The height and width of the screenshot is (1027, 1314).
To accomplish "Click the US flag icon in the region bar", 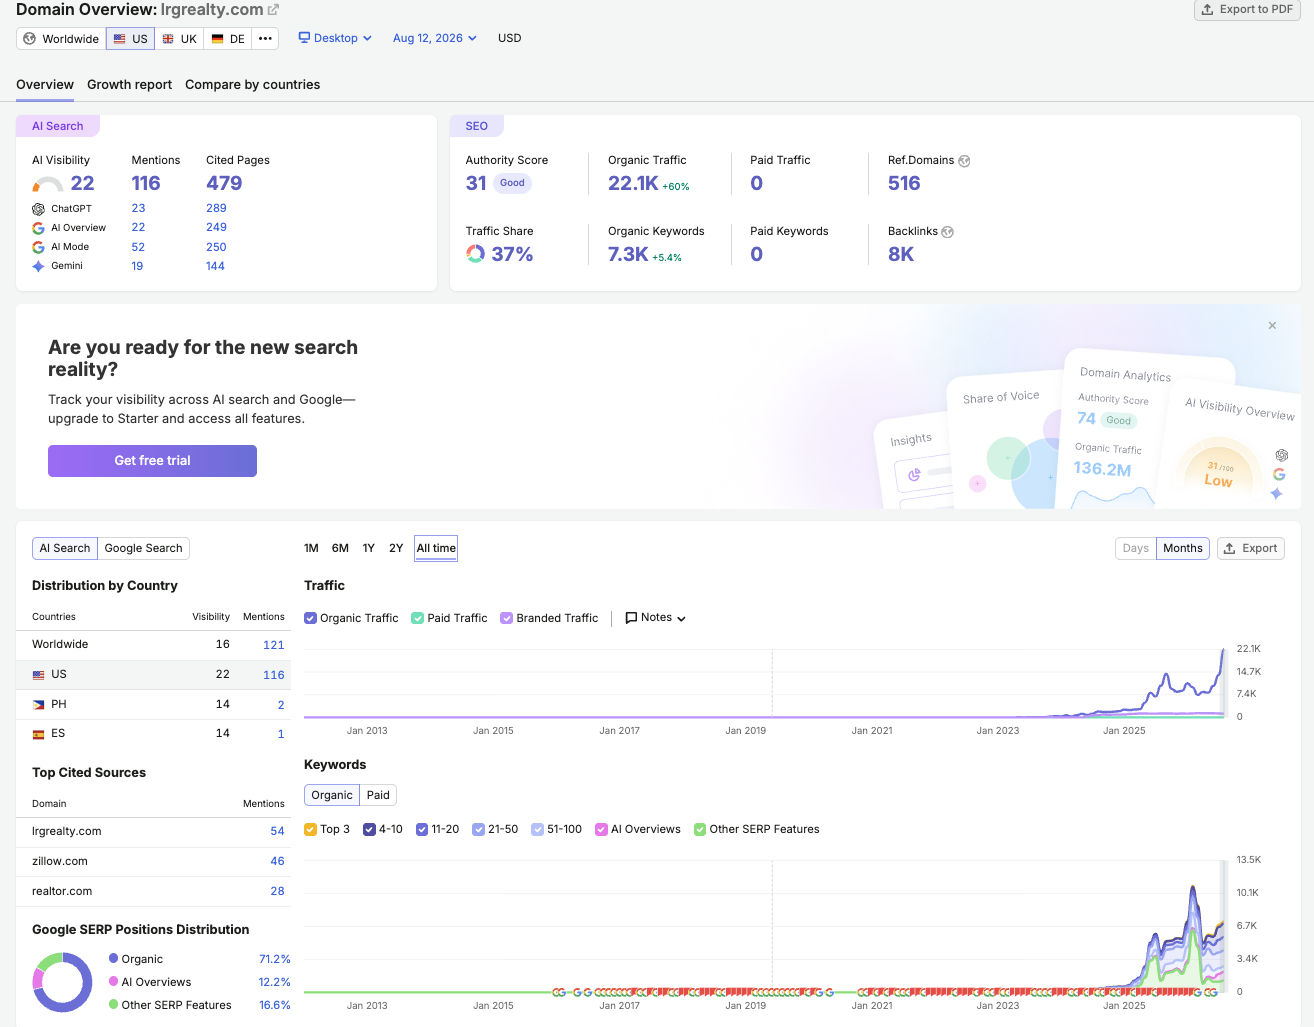I will coord(120,39).
